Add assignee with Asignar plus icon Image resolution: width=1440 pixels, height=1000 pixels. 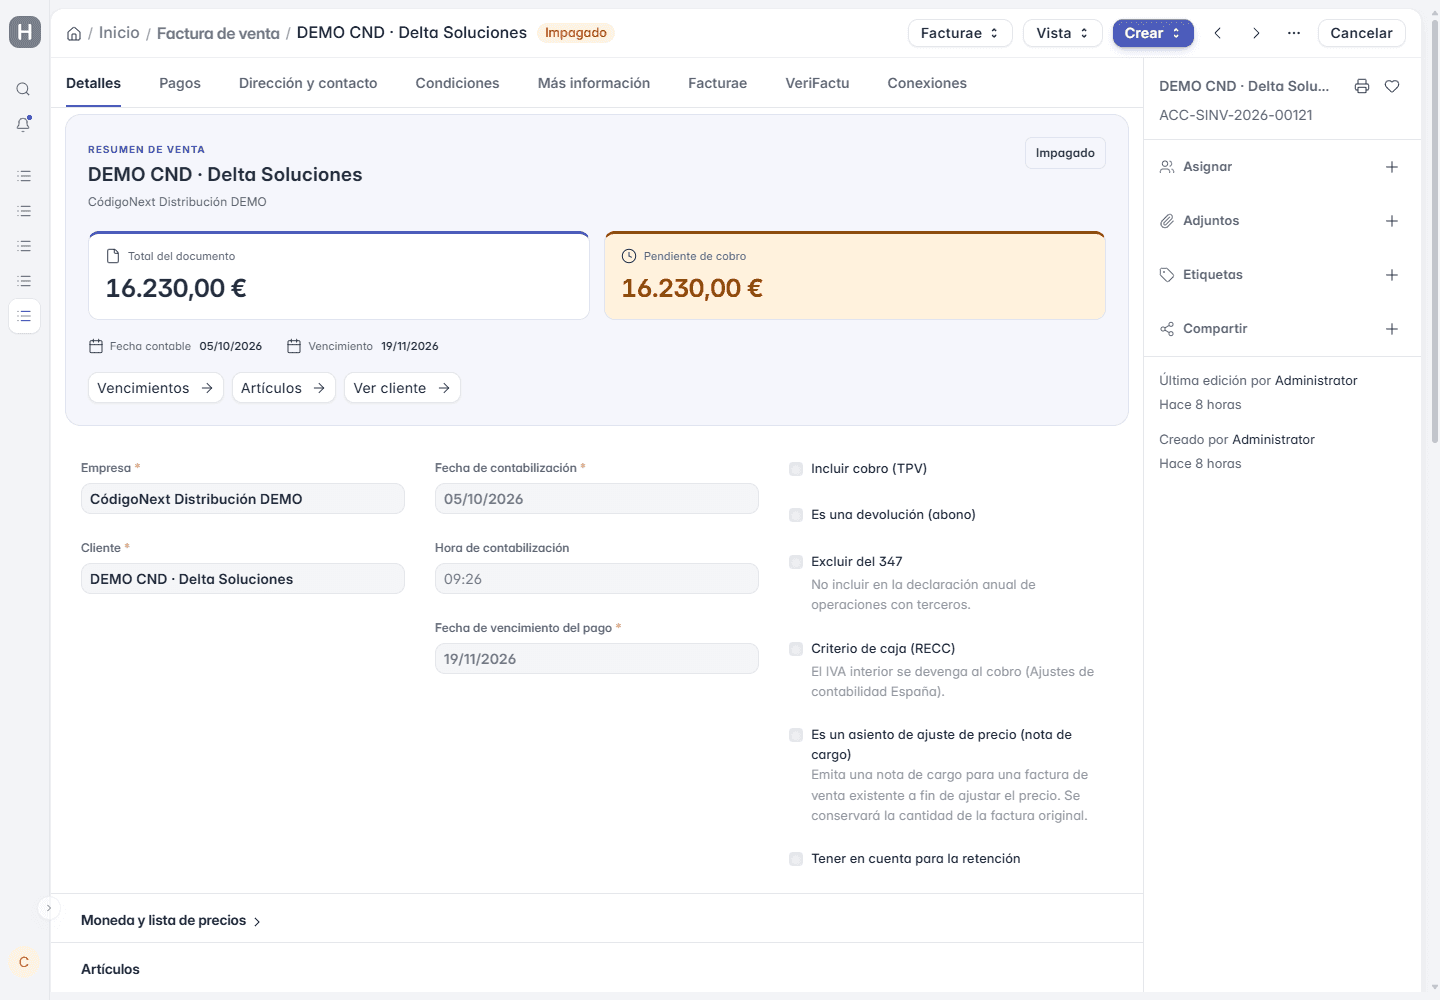1392,167
